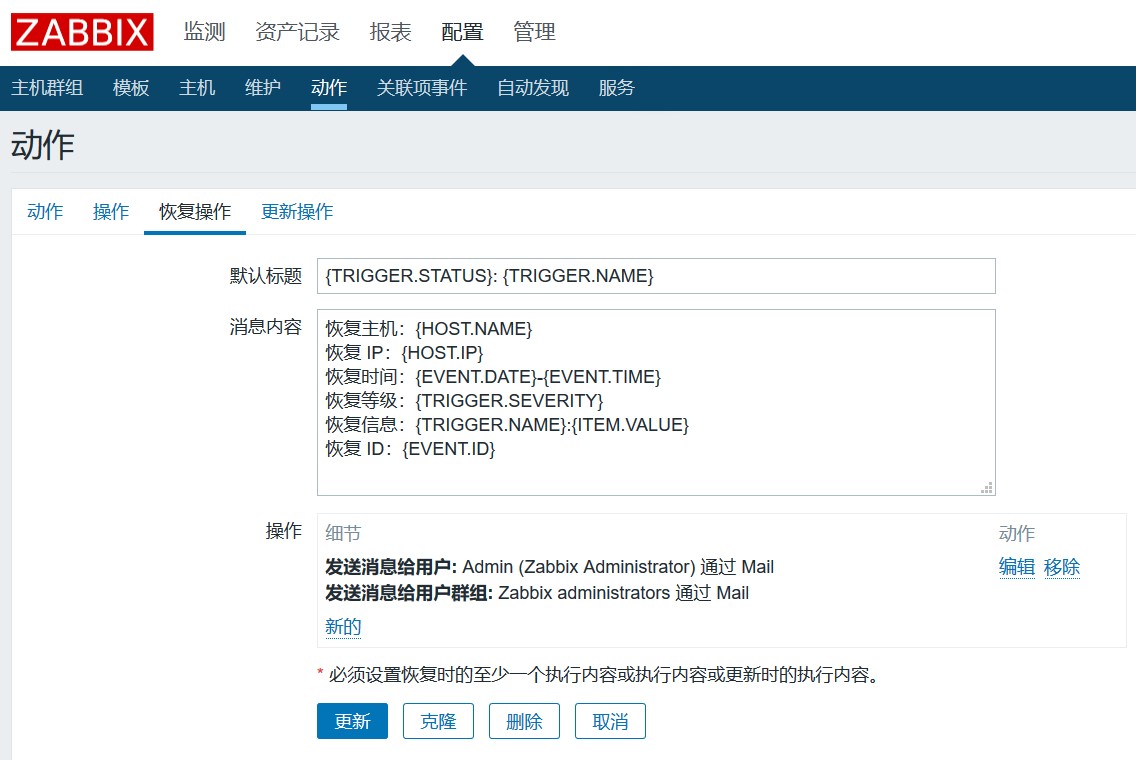
Task: Click the 细节 column header text
Action: pyautogui.click(x=343, y=533)
